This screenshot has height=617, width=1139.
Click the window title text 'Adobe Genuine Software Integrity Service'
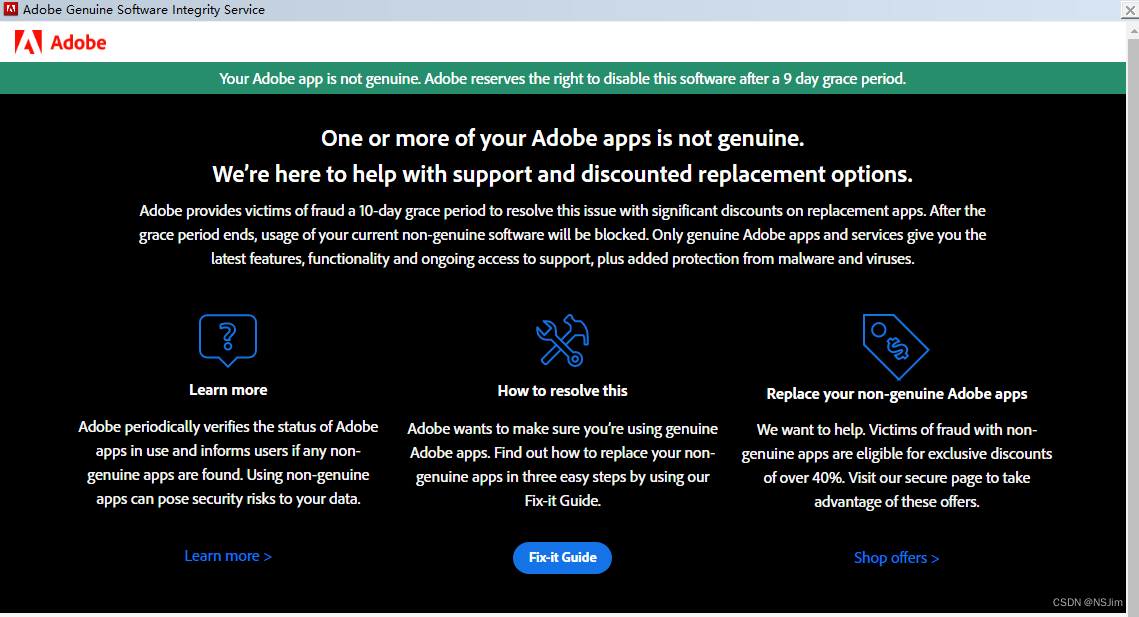(x=144, y=9)
